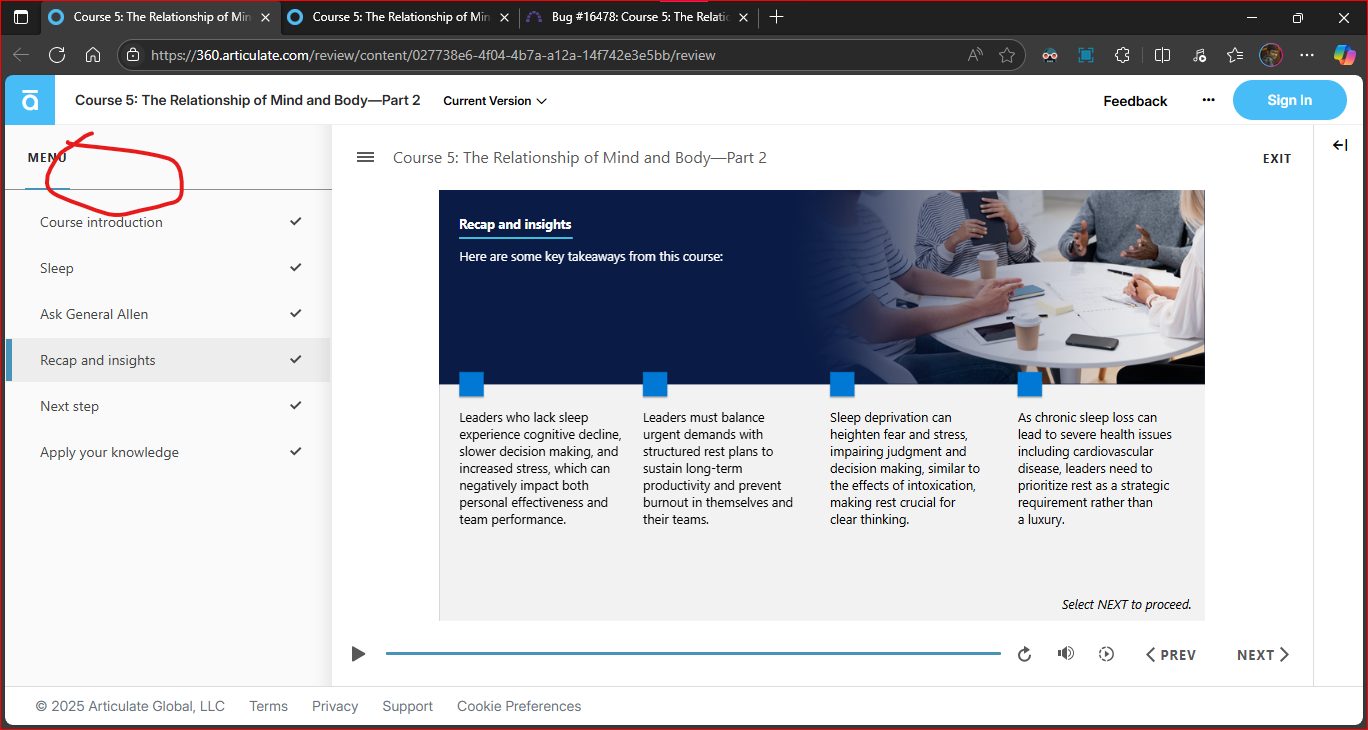This screenshot has width=1368, height=730.
Task: Open the Privacy footer link
Action: [x=335, y=706]
